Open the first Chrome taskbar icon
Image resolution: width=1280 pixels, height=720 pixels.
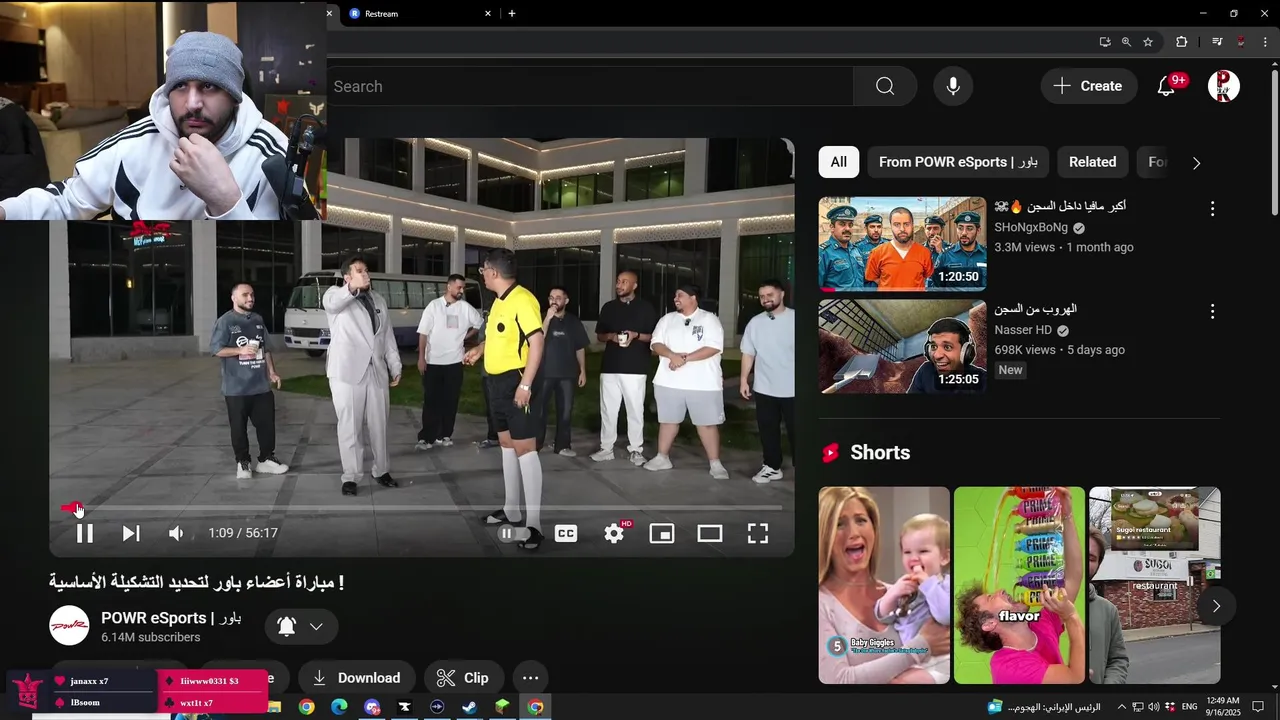click(x=306, y=707)
